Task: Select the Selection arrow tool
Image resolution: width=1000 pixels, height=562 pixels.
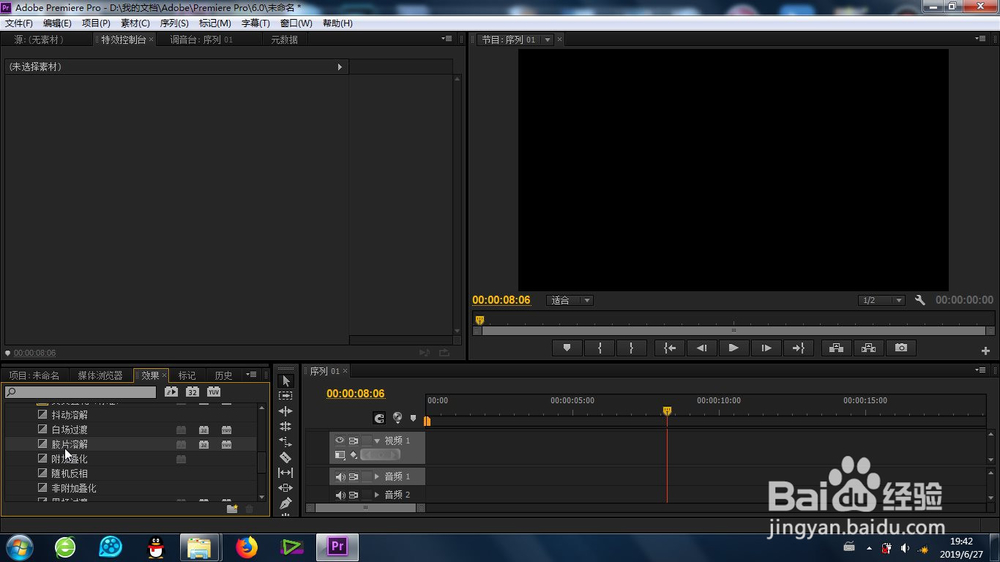Action: (286, 381)
